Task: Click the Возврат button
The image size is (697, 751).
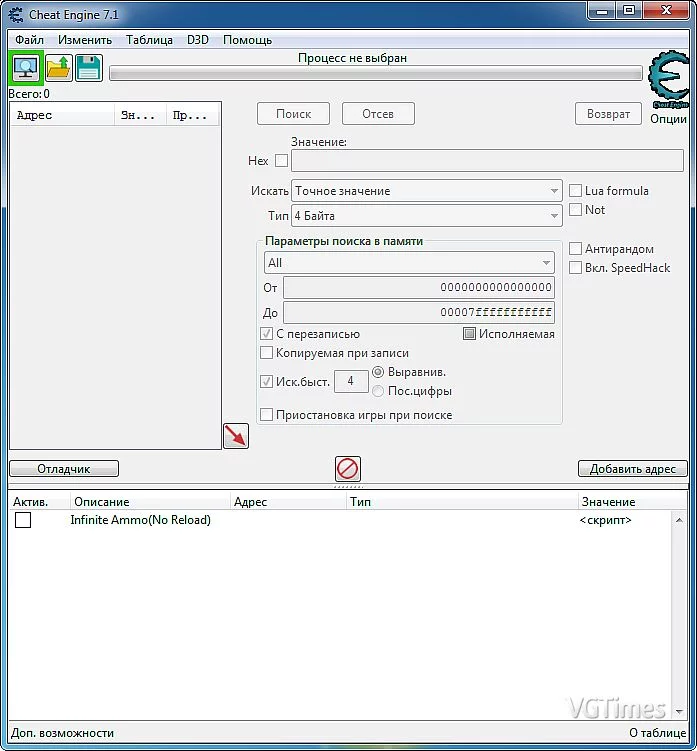Action: click(x=608, y=114)
